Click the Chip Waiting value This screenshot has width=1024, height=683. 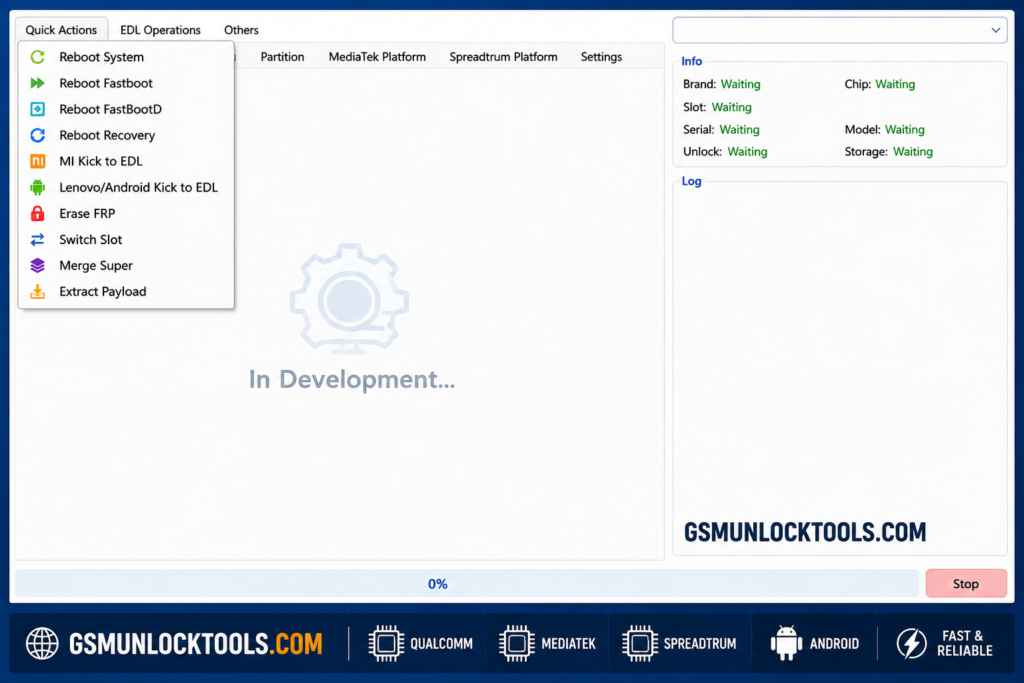pyautogui.click(x=895, y=84)
